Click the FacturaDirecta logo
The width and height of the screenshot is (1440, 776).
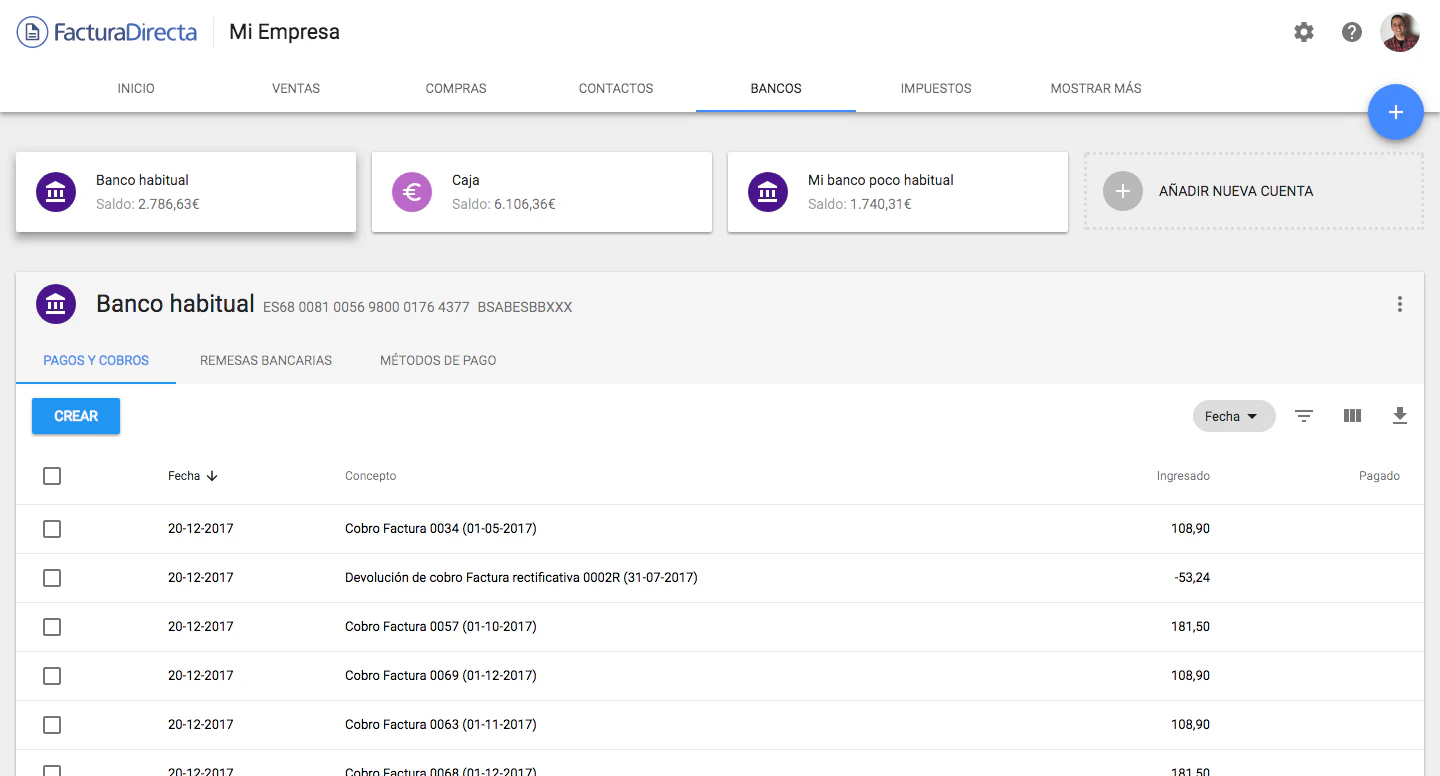tap(107, 32)
